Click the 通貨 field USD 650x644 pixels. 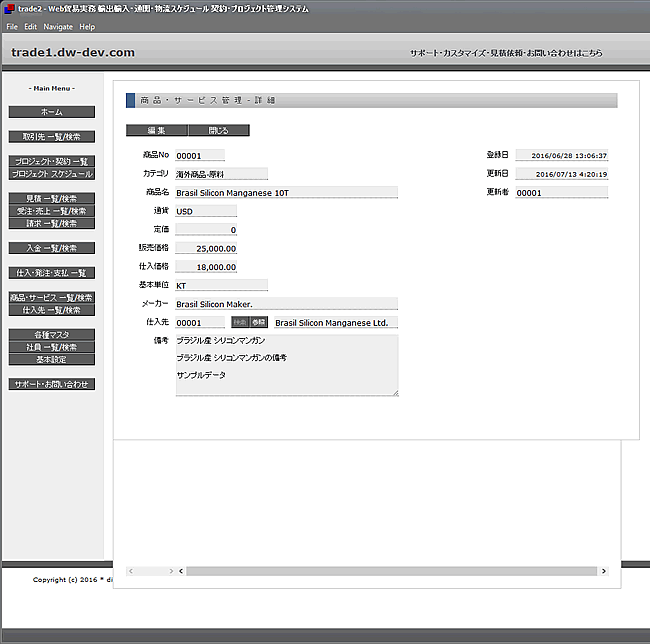coord(206,211)
